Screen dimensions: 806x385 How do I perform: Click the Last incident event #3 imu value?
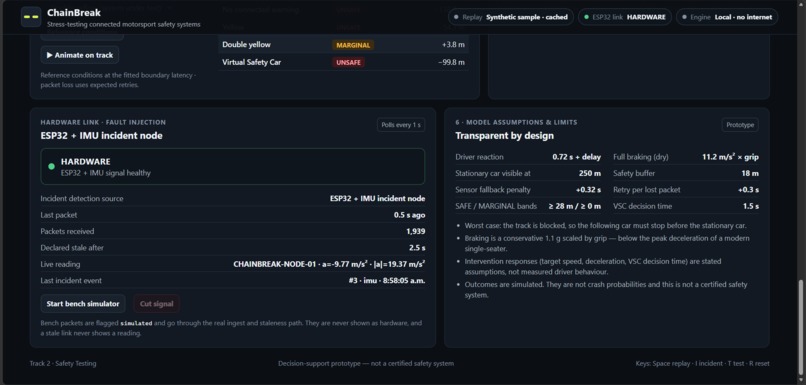tap(387, 281)
